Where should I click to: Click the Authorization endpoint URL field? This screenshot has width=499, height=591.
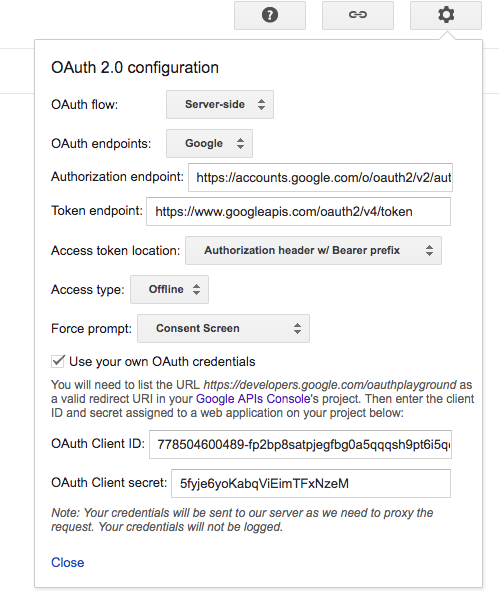point(320,178)
